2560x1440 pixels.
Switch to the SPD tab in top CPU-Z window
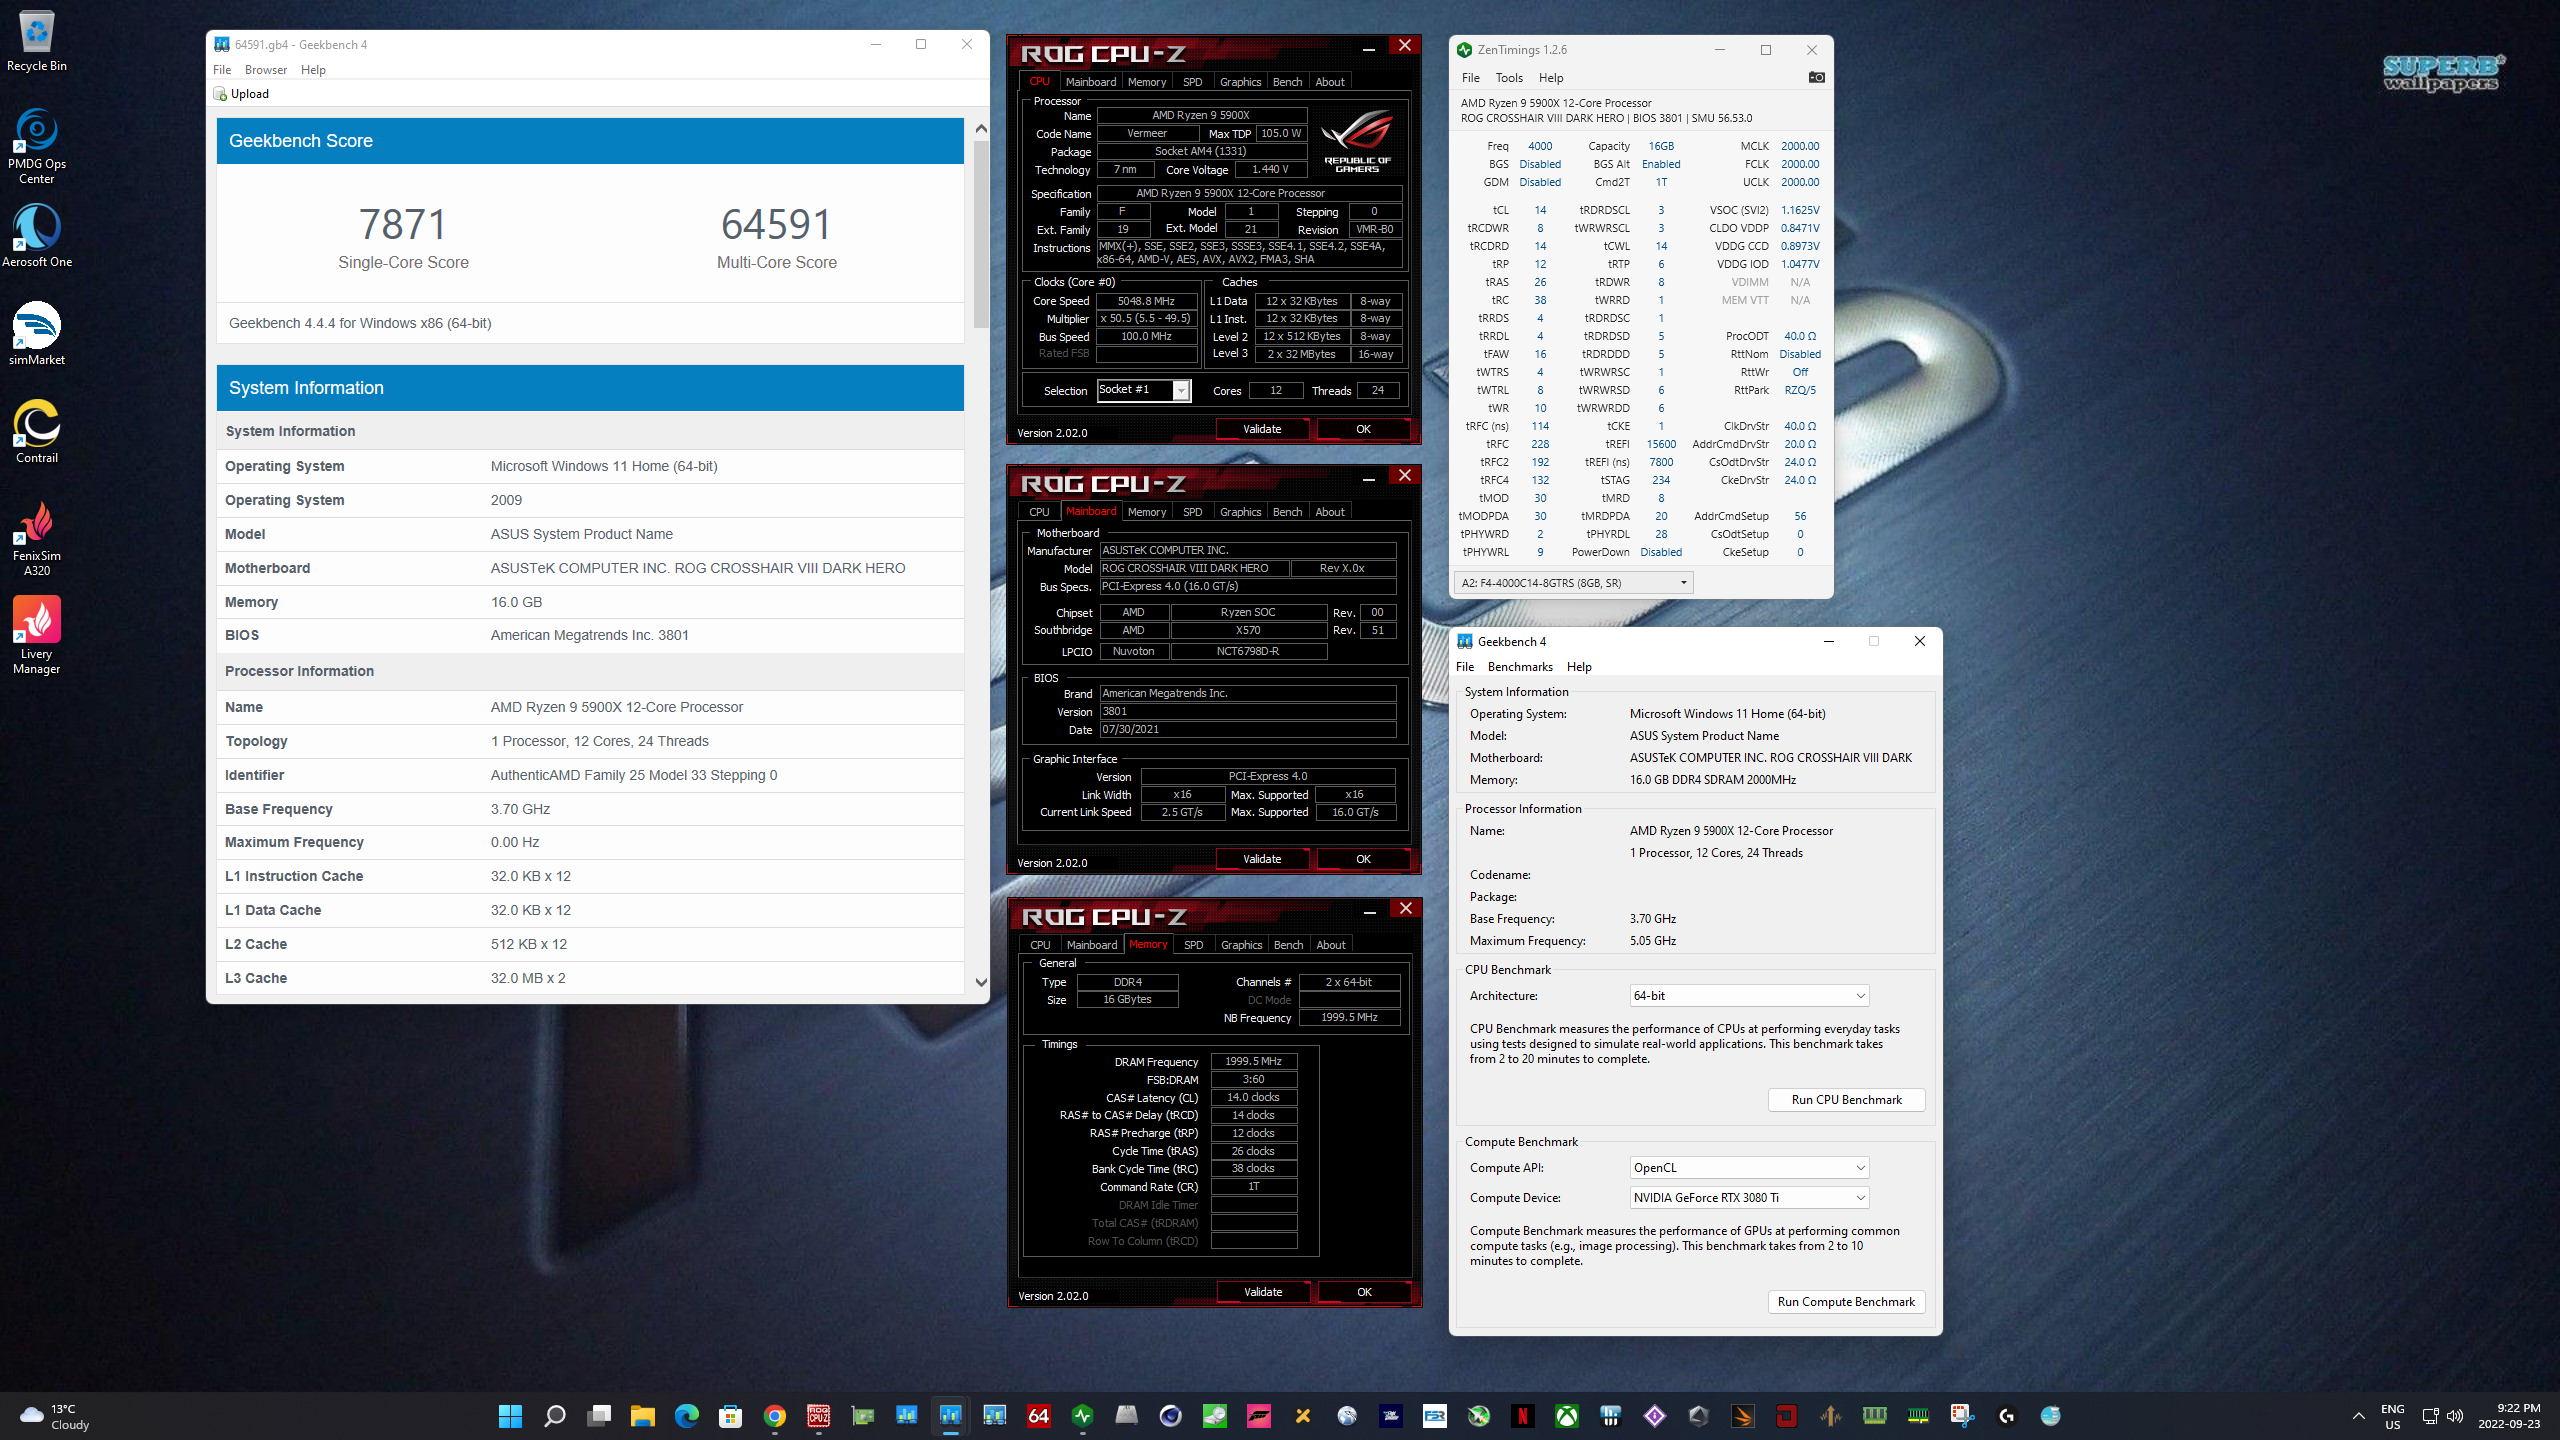click(x=1192, y=82)
